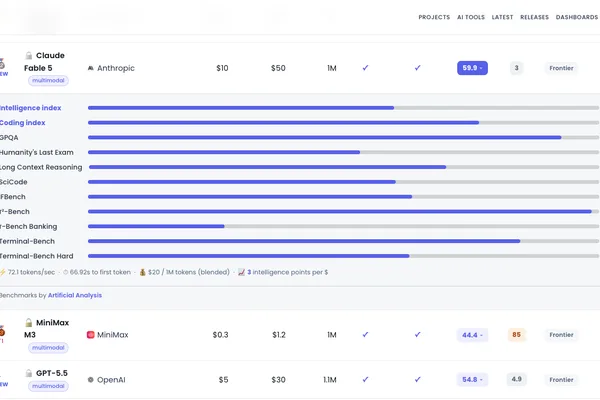Click the lock icon beside MiniMax M3

click(29, 323)
